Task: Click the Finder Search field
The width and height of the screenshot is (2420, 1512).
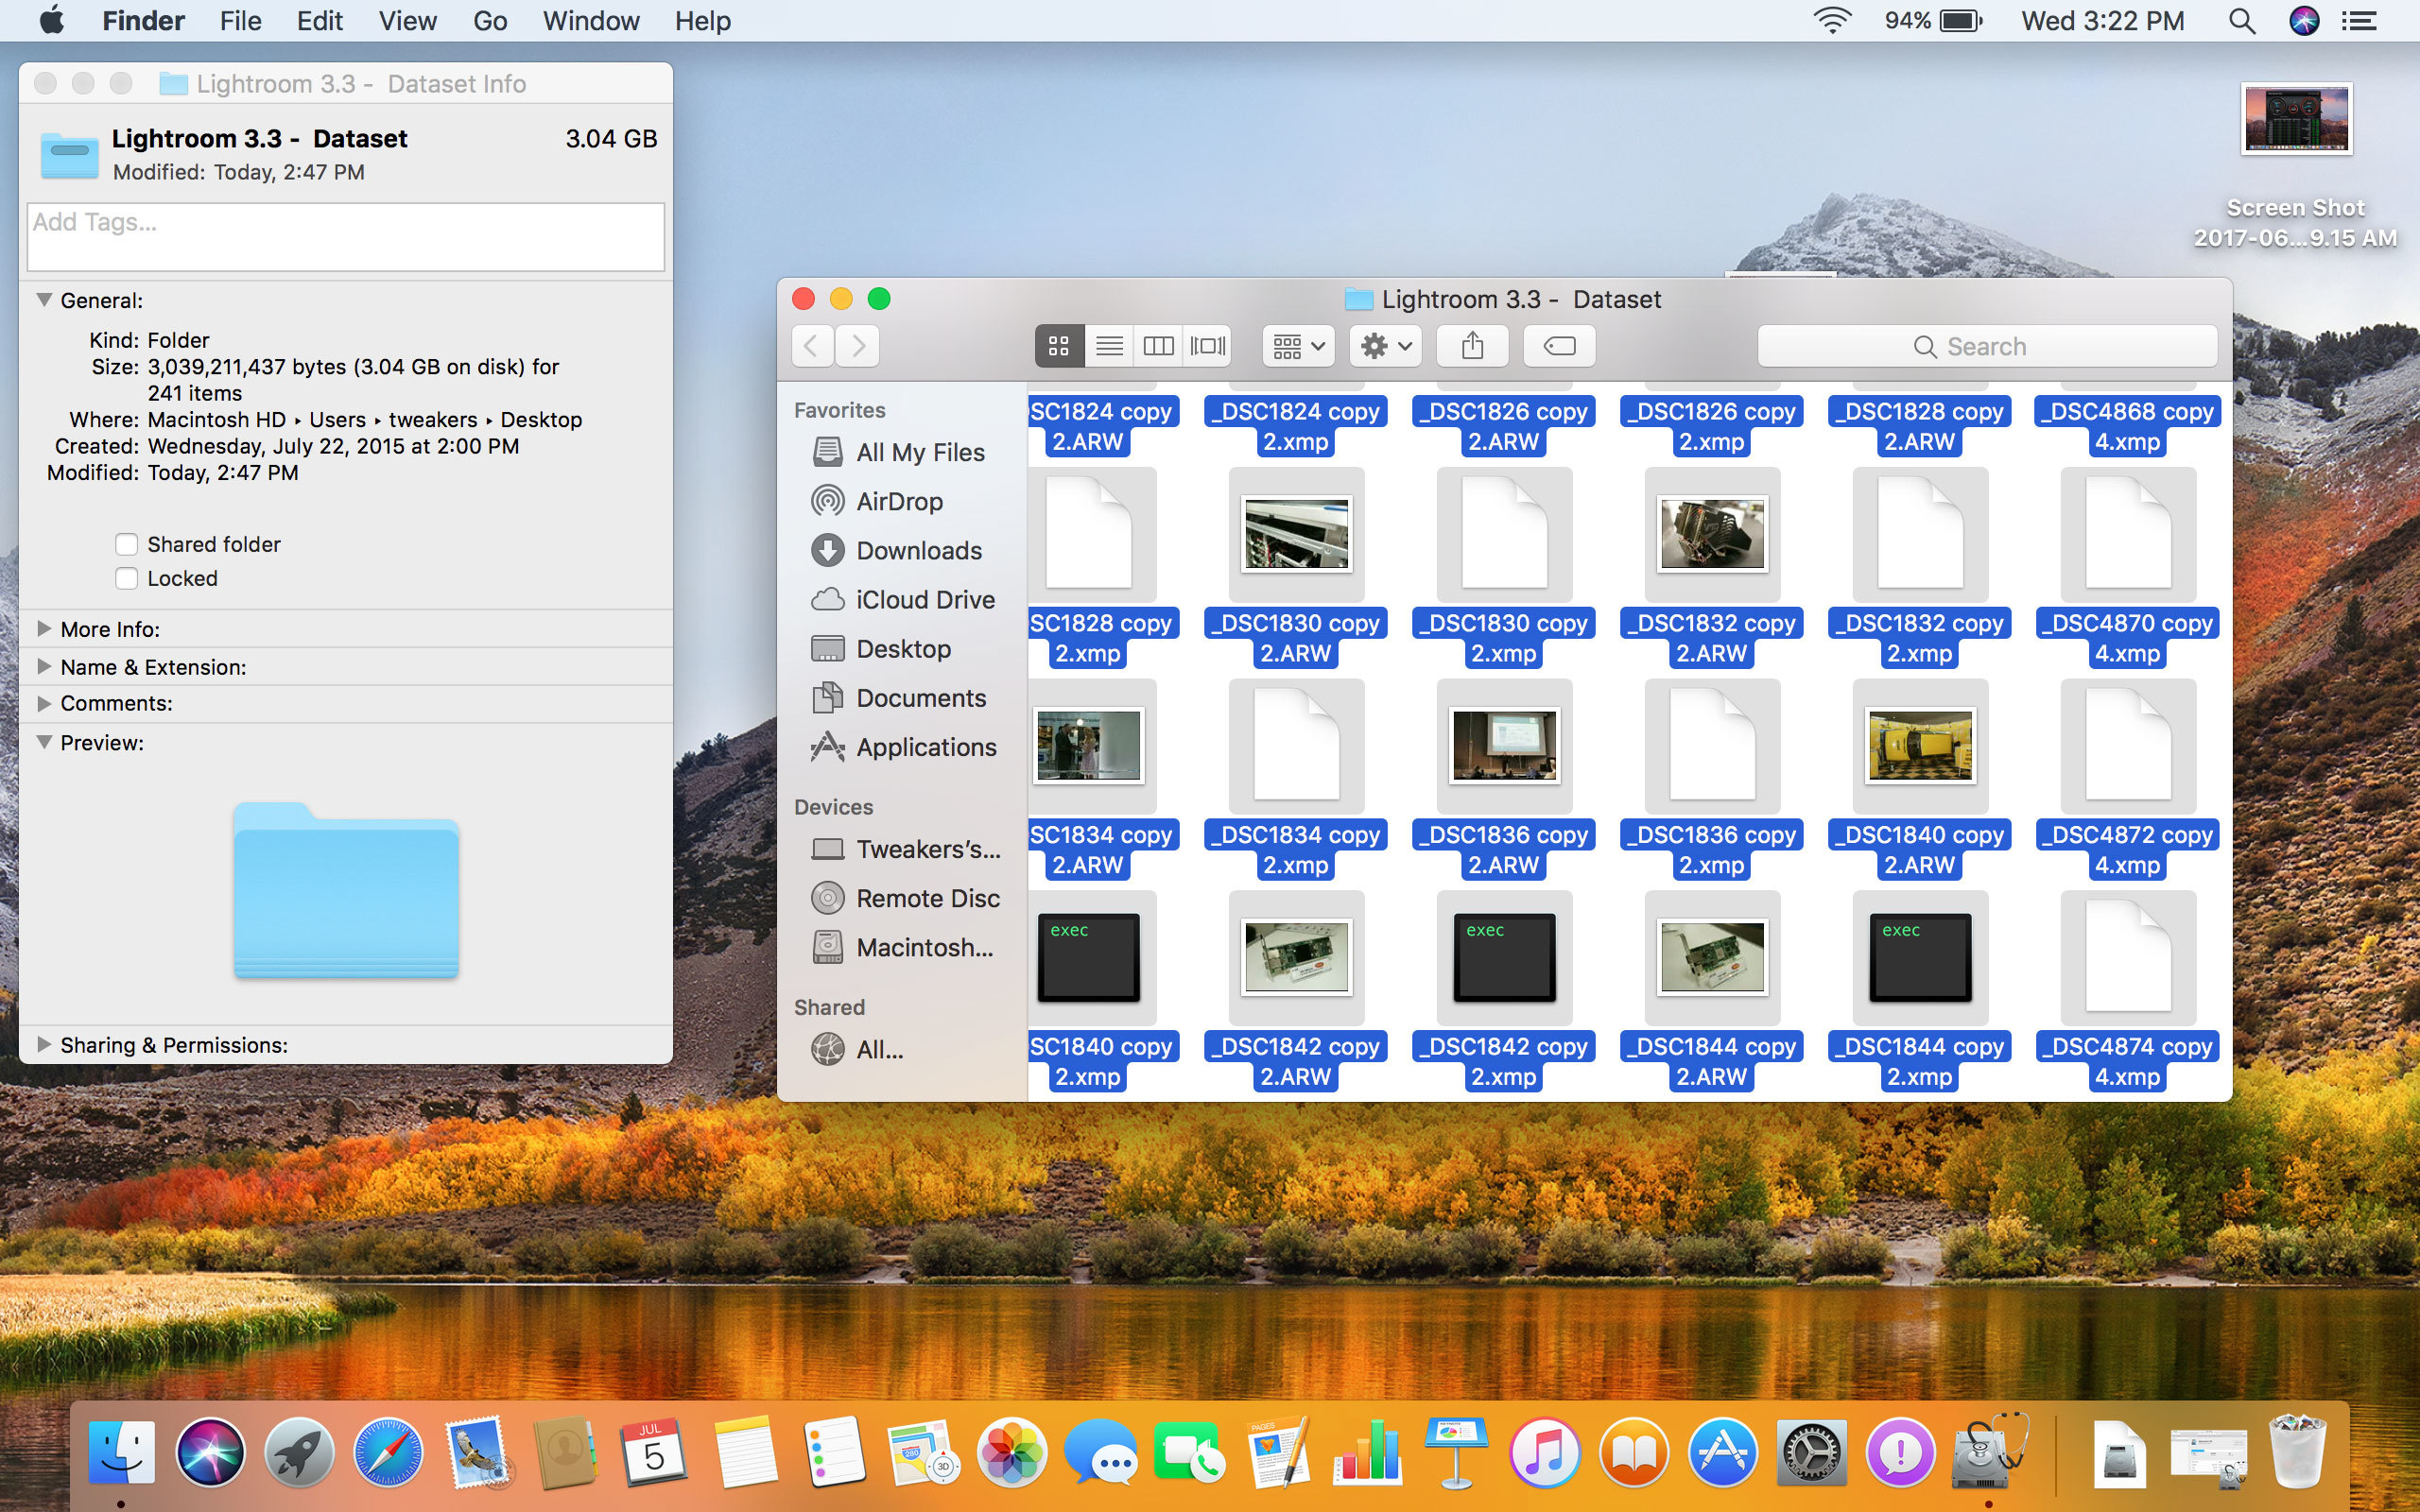Action: pyautogui.click(x=1987, y=346)
